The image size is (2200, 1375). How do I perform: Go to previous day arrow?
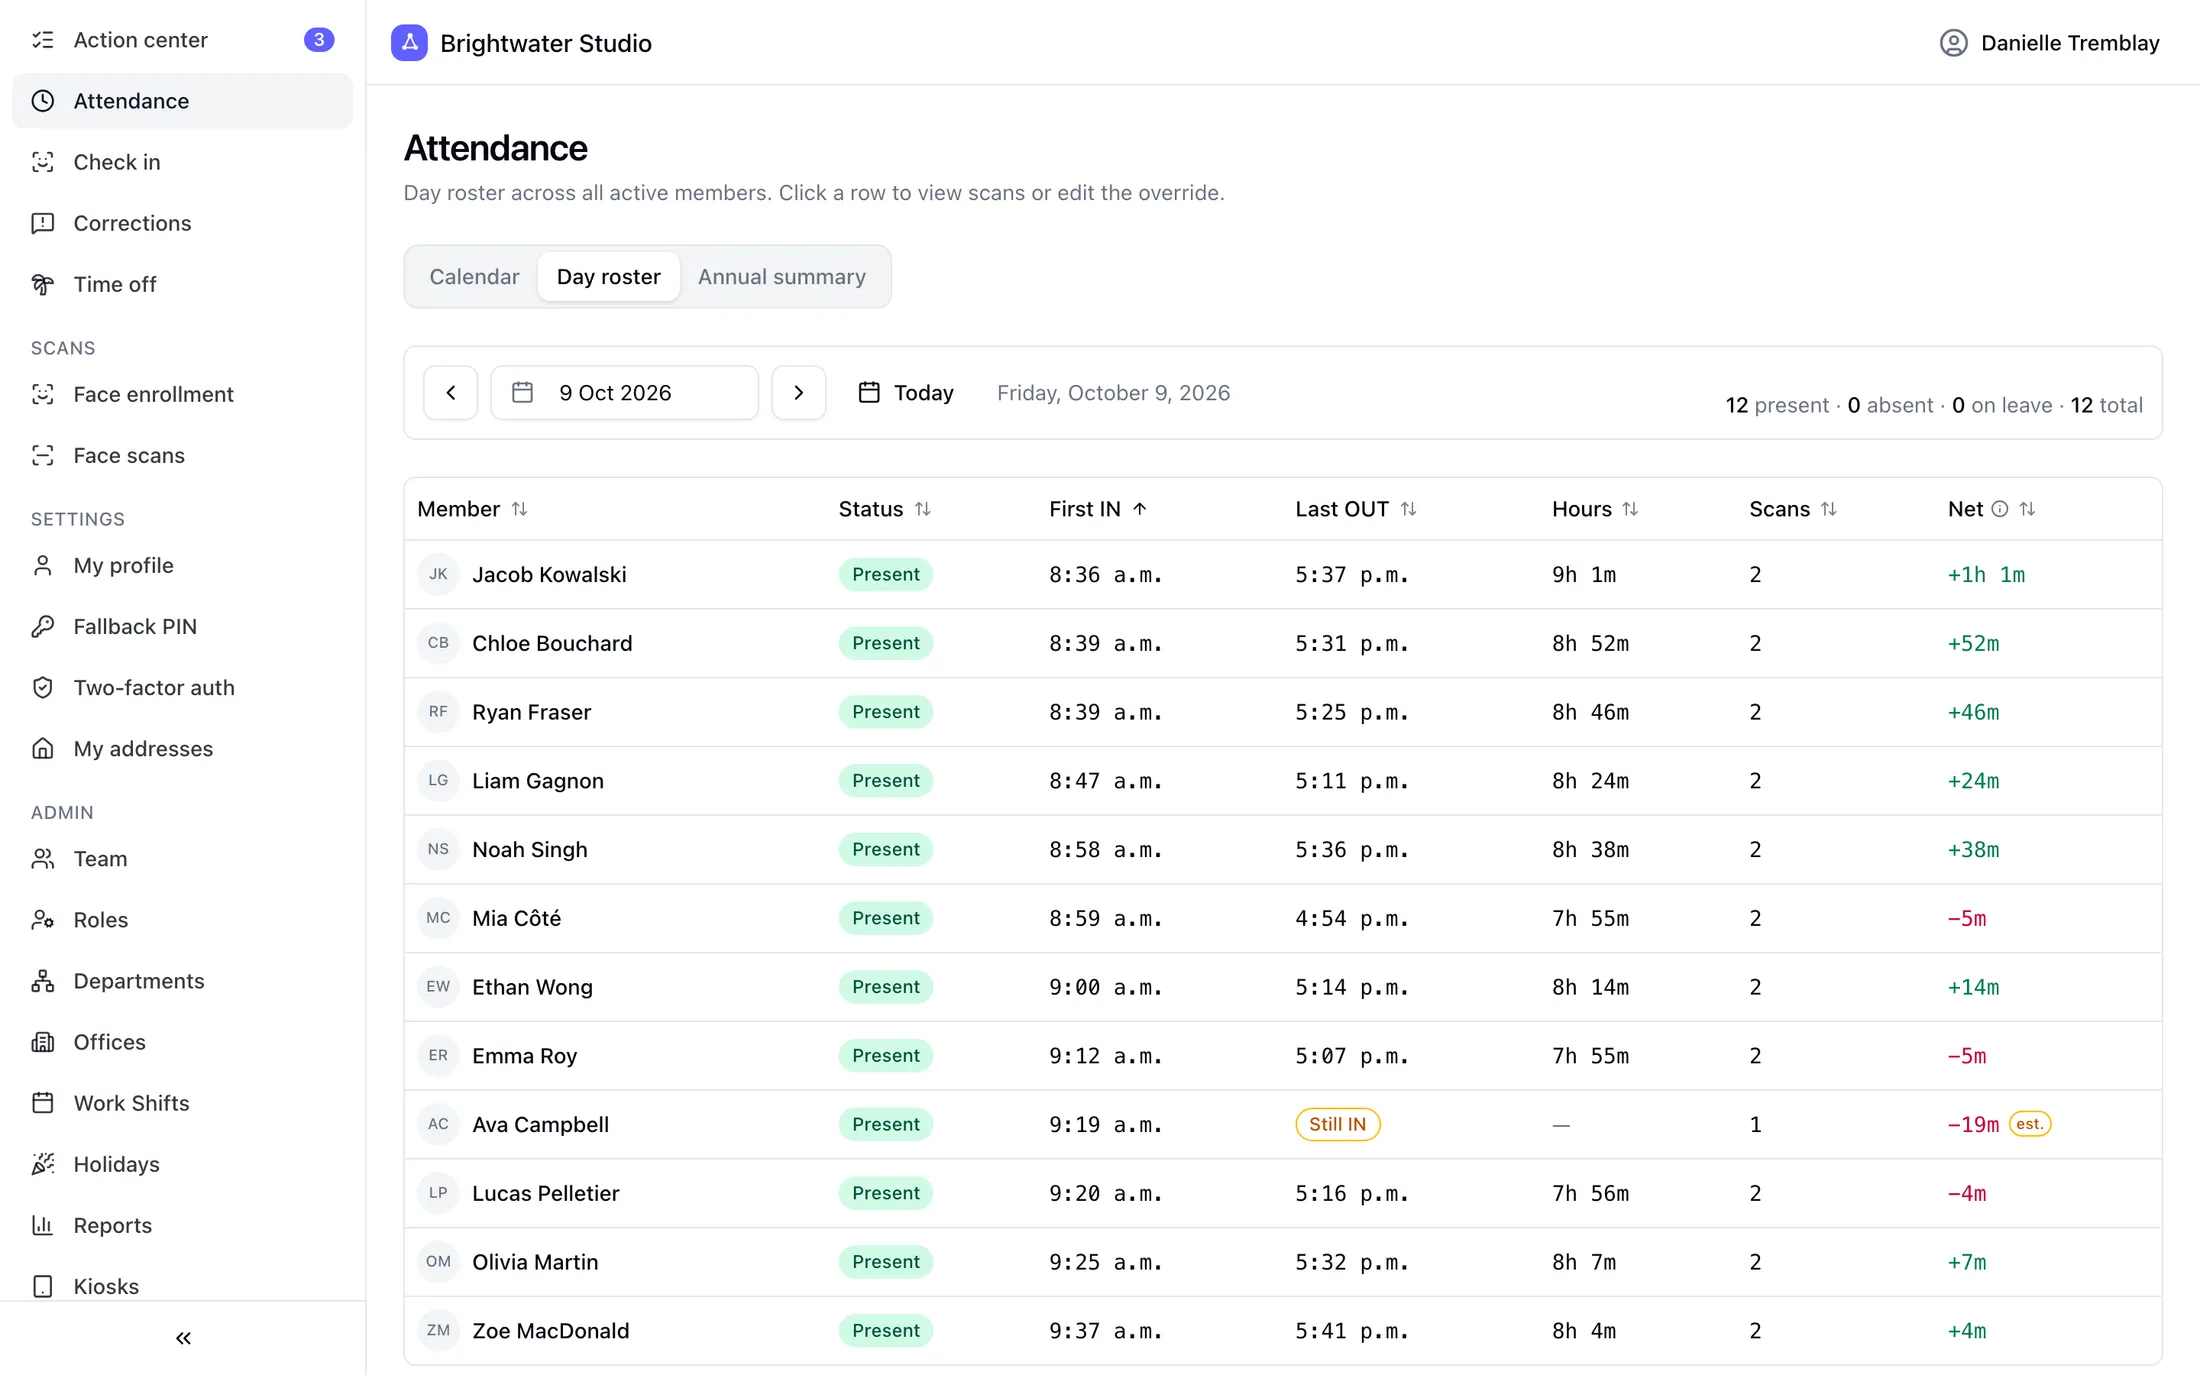[450, 393]
